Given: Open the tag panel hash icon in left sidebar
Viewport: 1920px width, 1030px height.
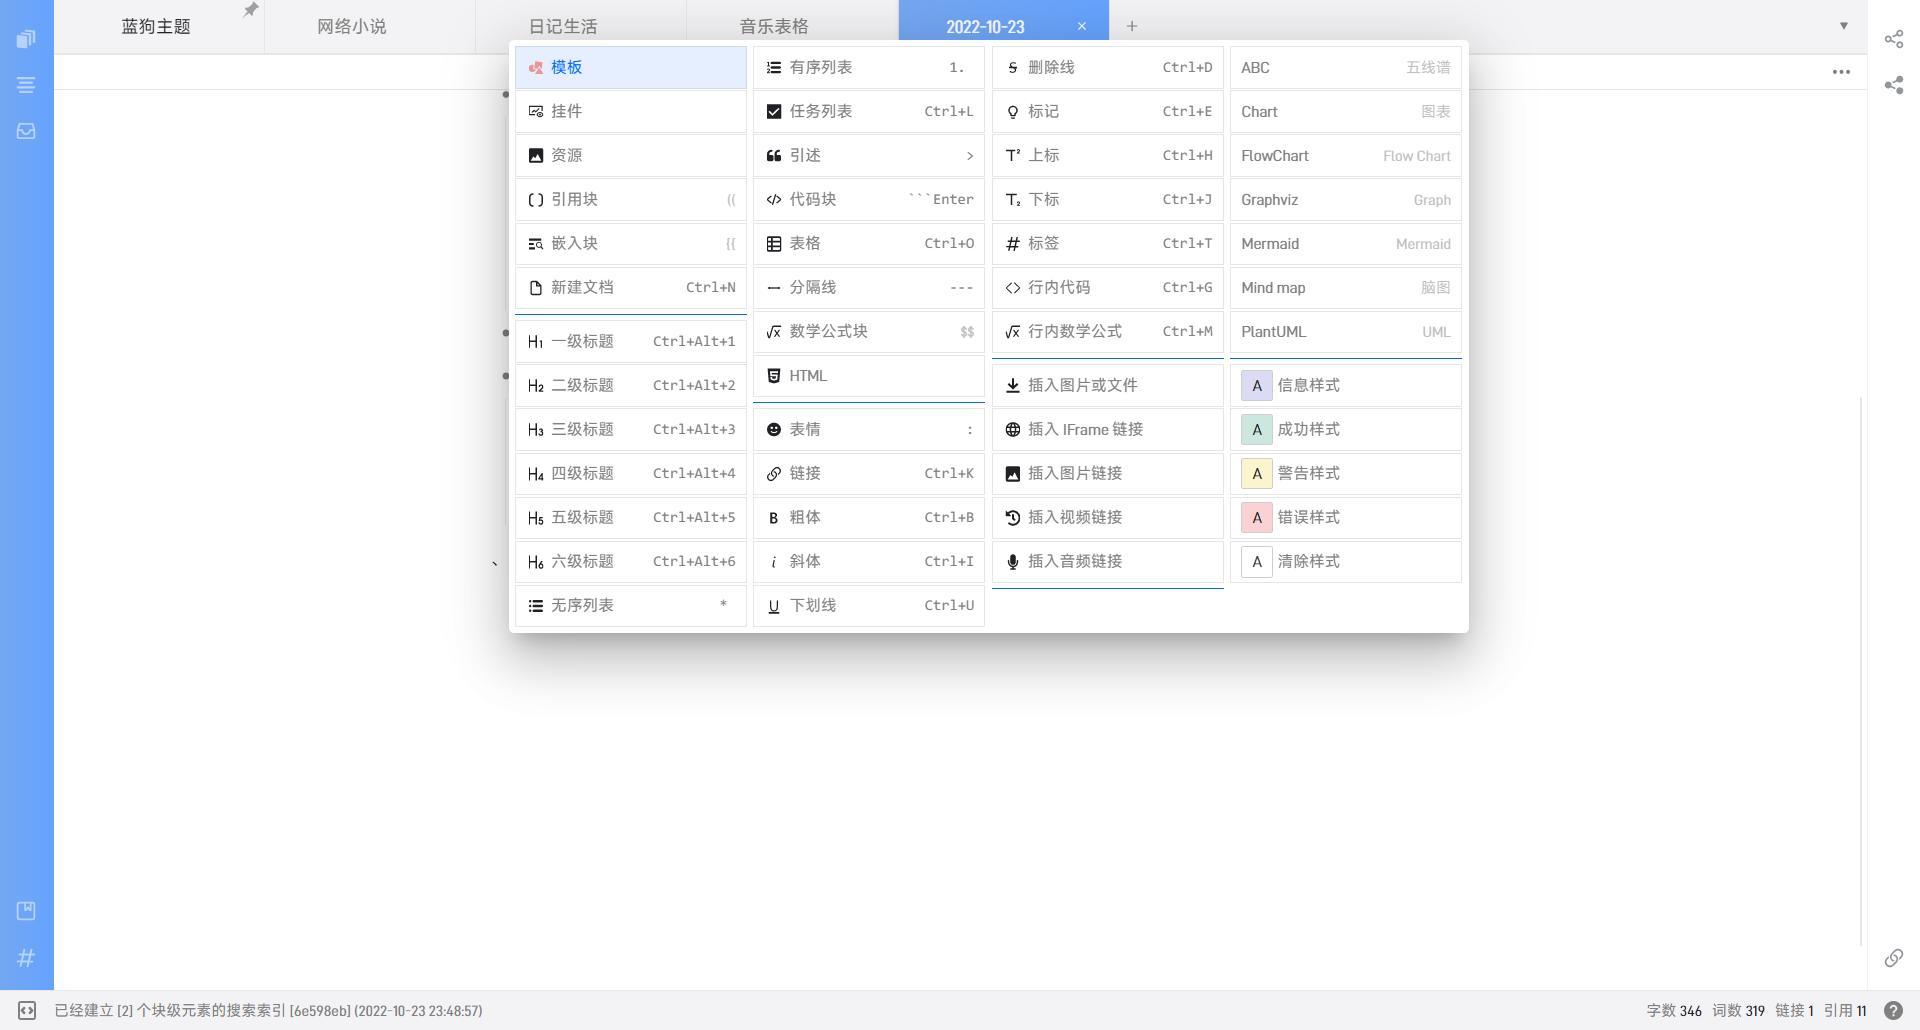Looking at the screenshot, I should [26, 958].
